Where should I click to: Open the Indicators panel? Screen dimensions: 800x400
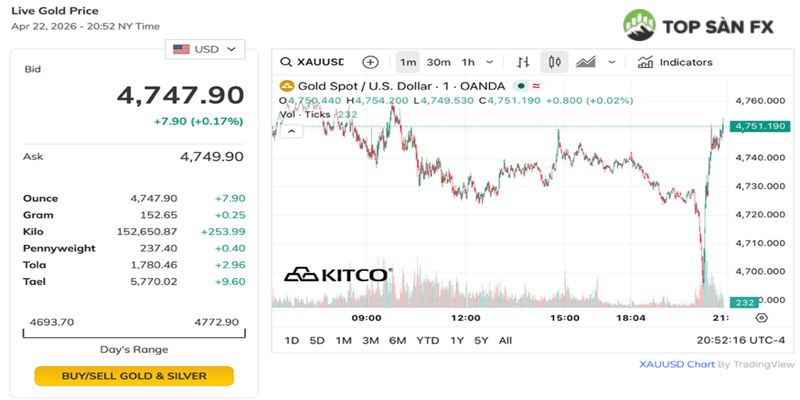point(675,62)
